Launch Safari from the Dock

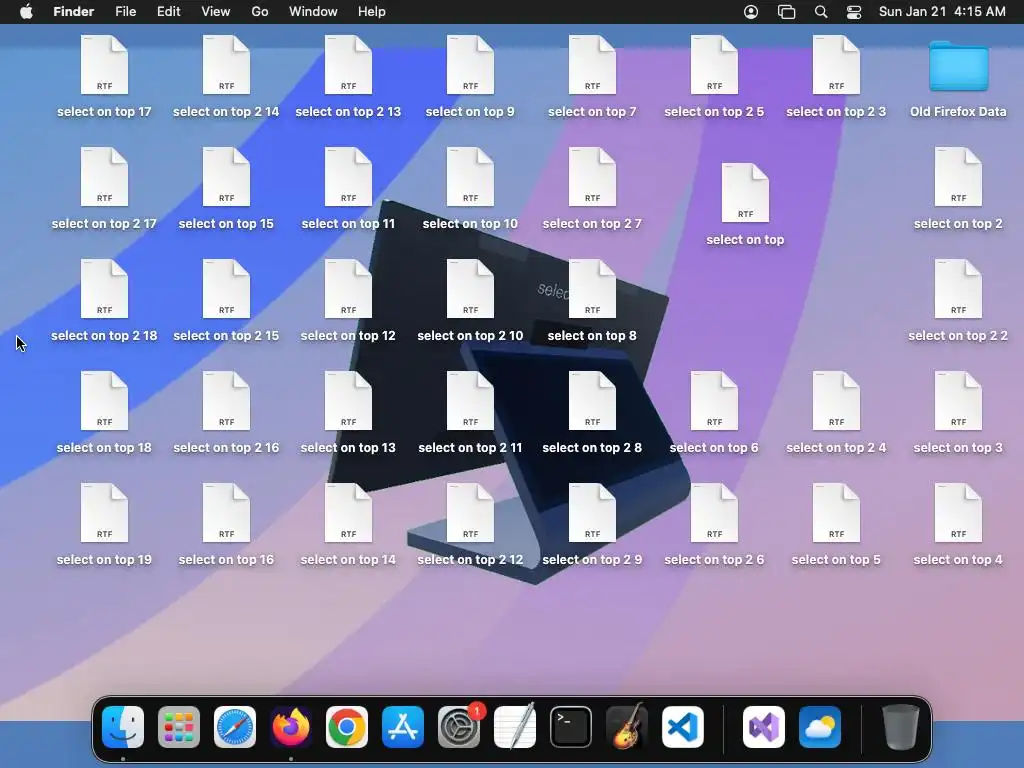[x=235, y=727]
